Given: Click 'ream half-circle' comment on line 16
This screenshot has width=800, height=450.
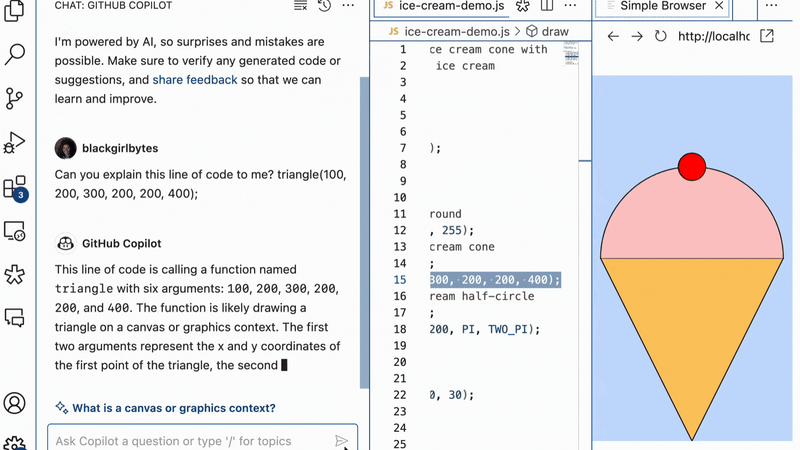Looking at the screenshot, I should [482, 296].
